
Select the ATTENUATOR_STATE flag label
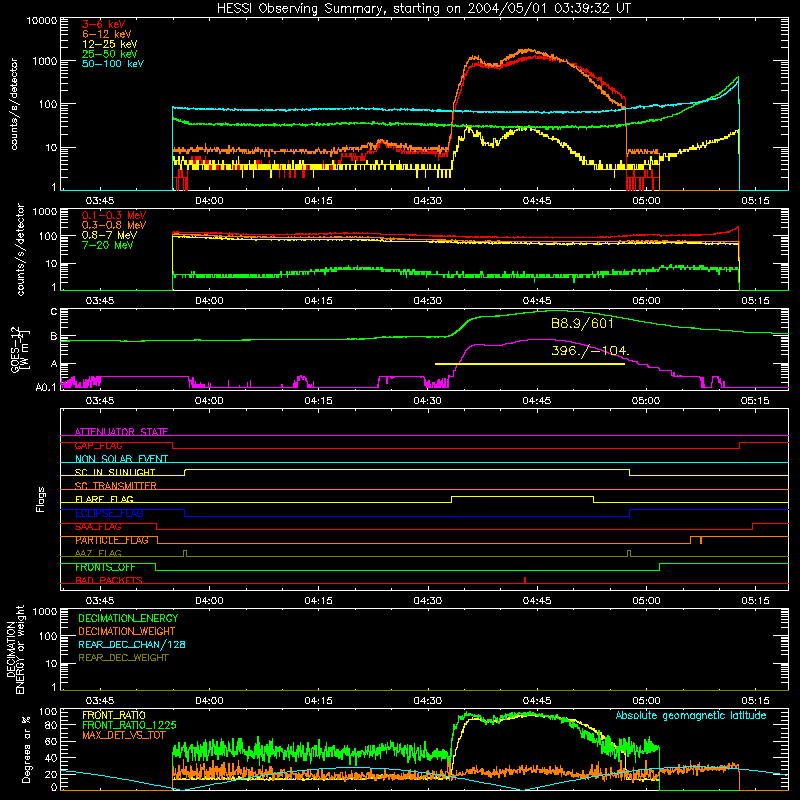121,432
